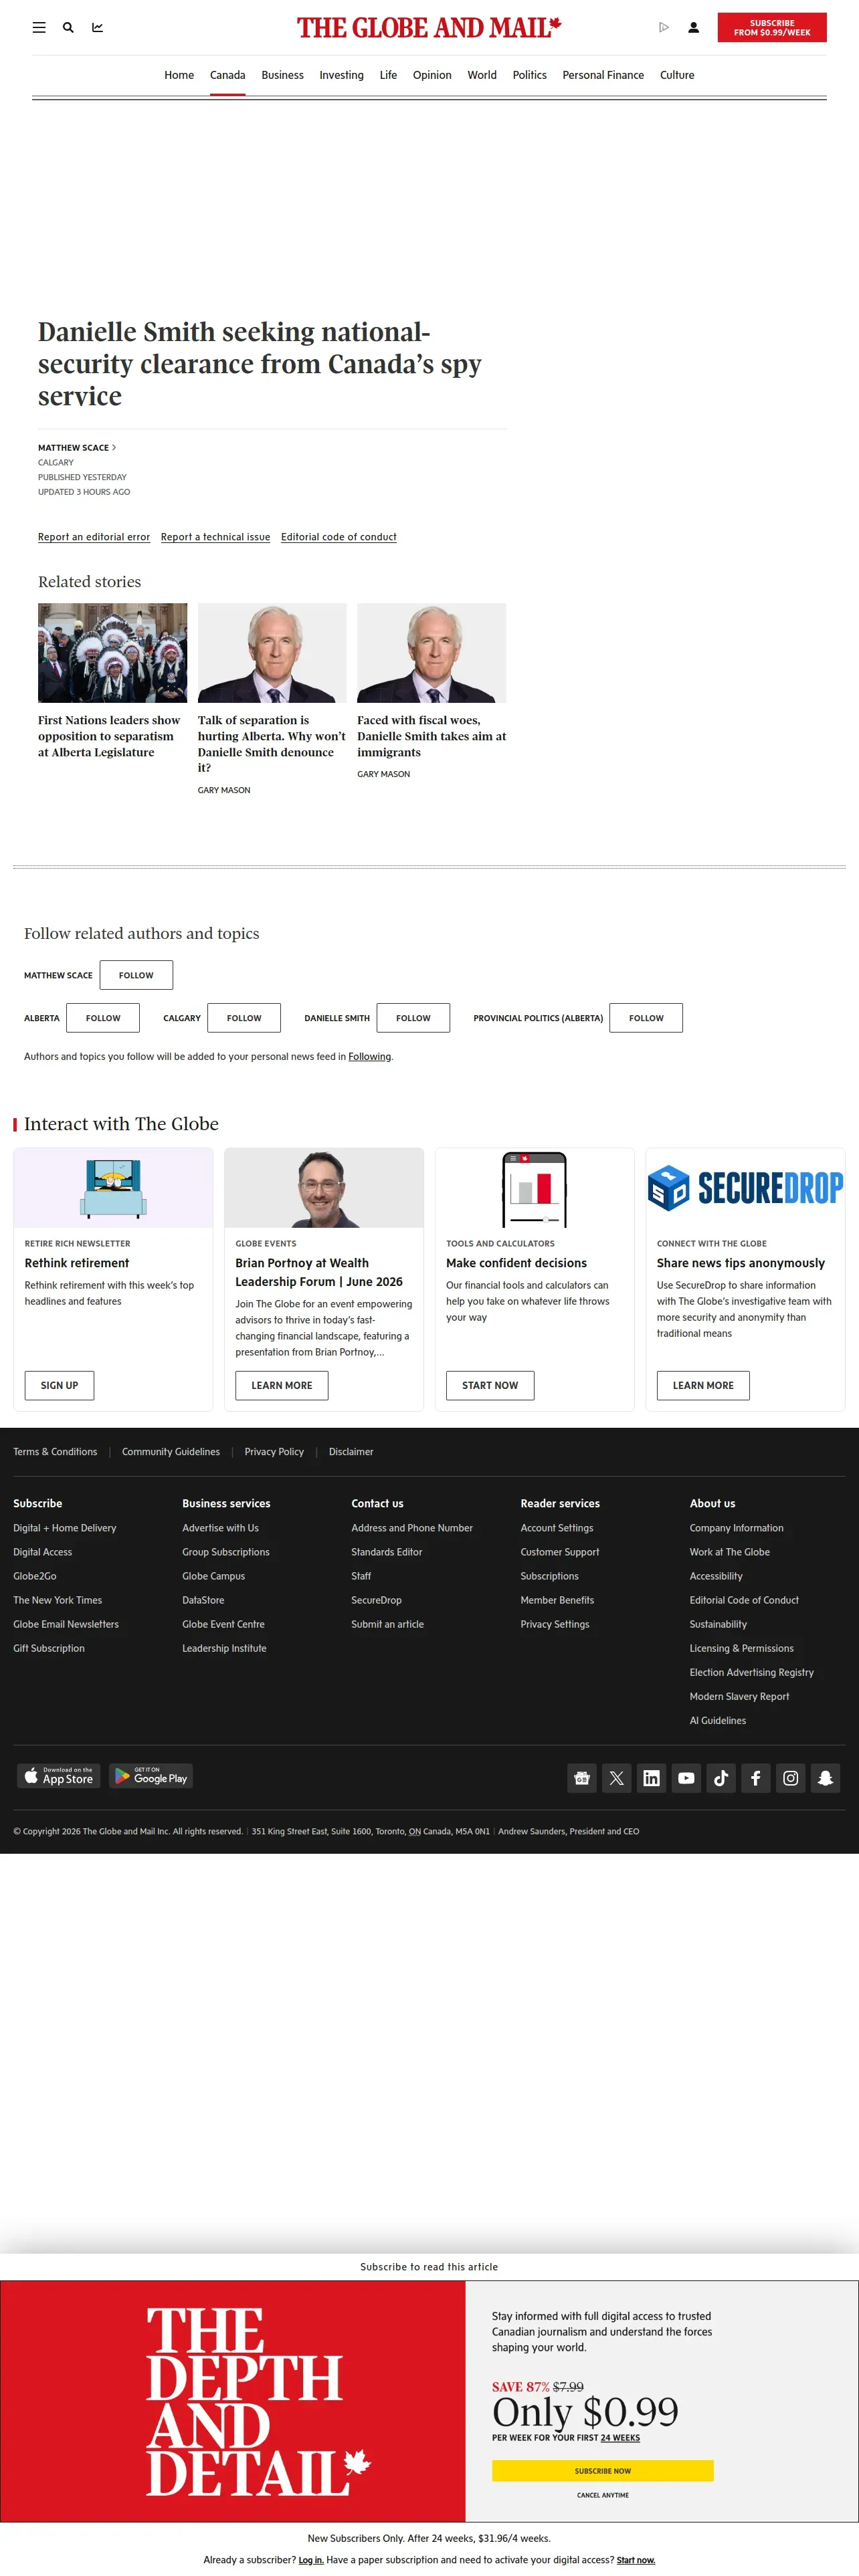Open the Brian Portnoy event photo
Viewport: 859px width, 2576px height.
[x=324, y=1187]
